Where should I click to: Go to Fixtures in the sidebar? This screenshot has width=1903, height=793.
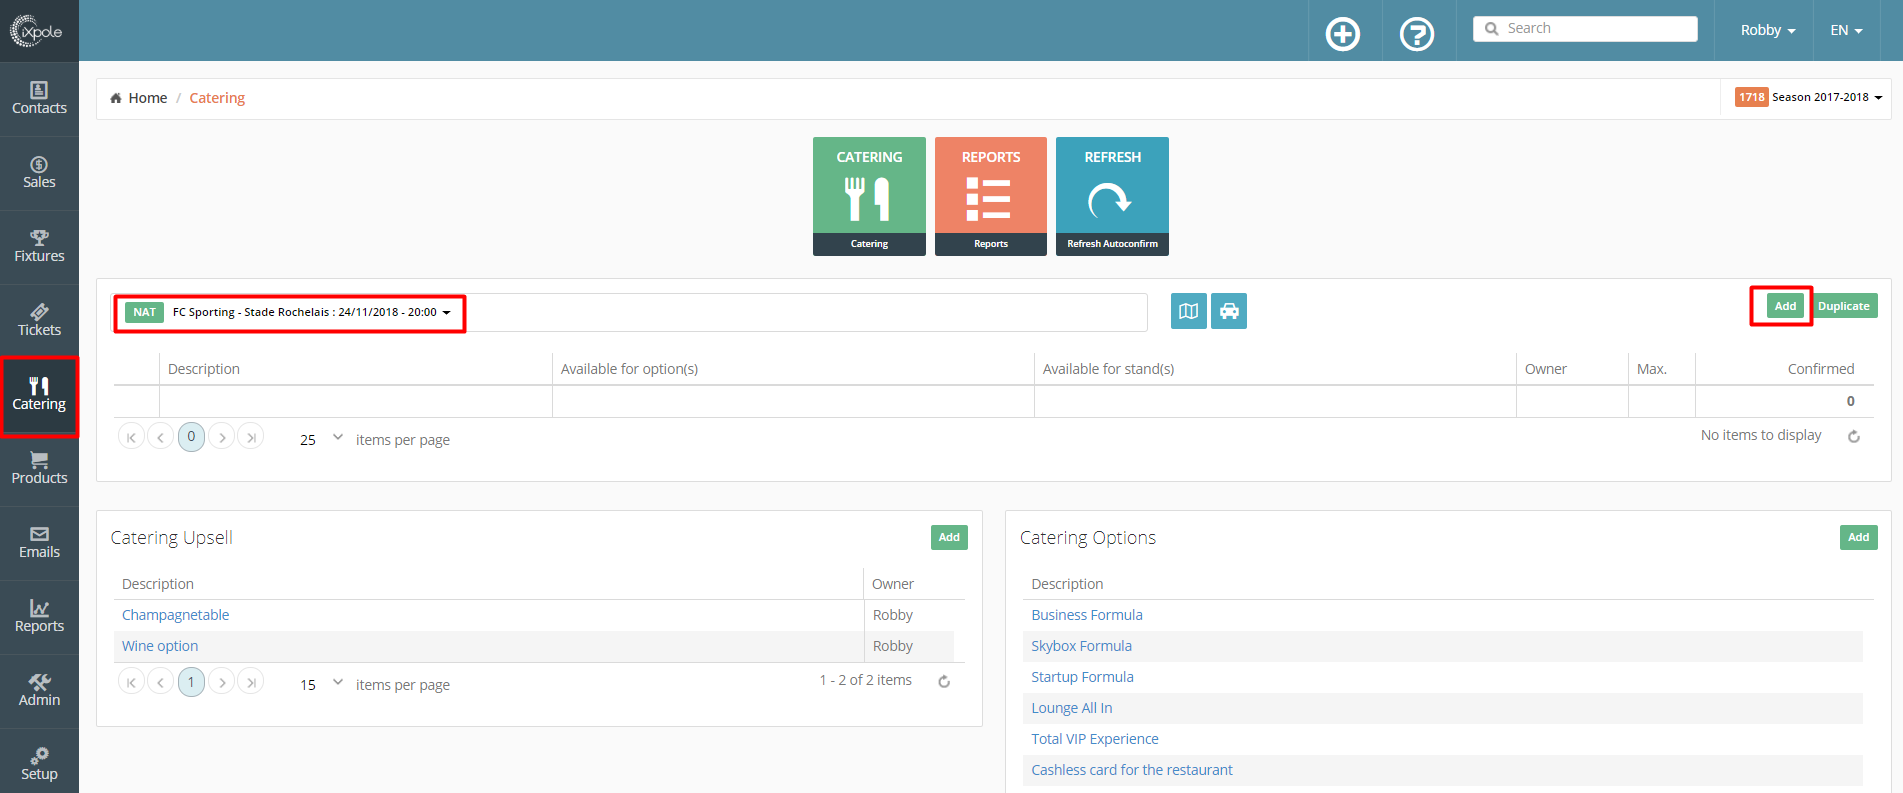pos(39,246)
